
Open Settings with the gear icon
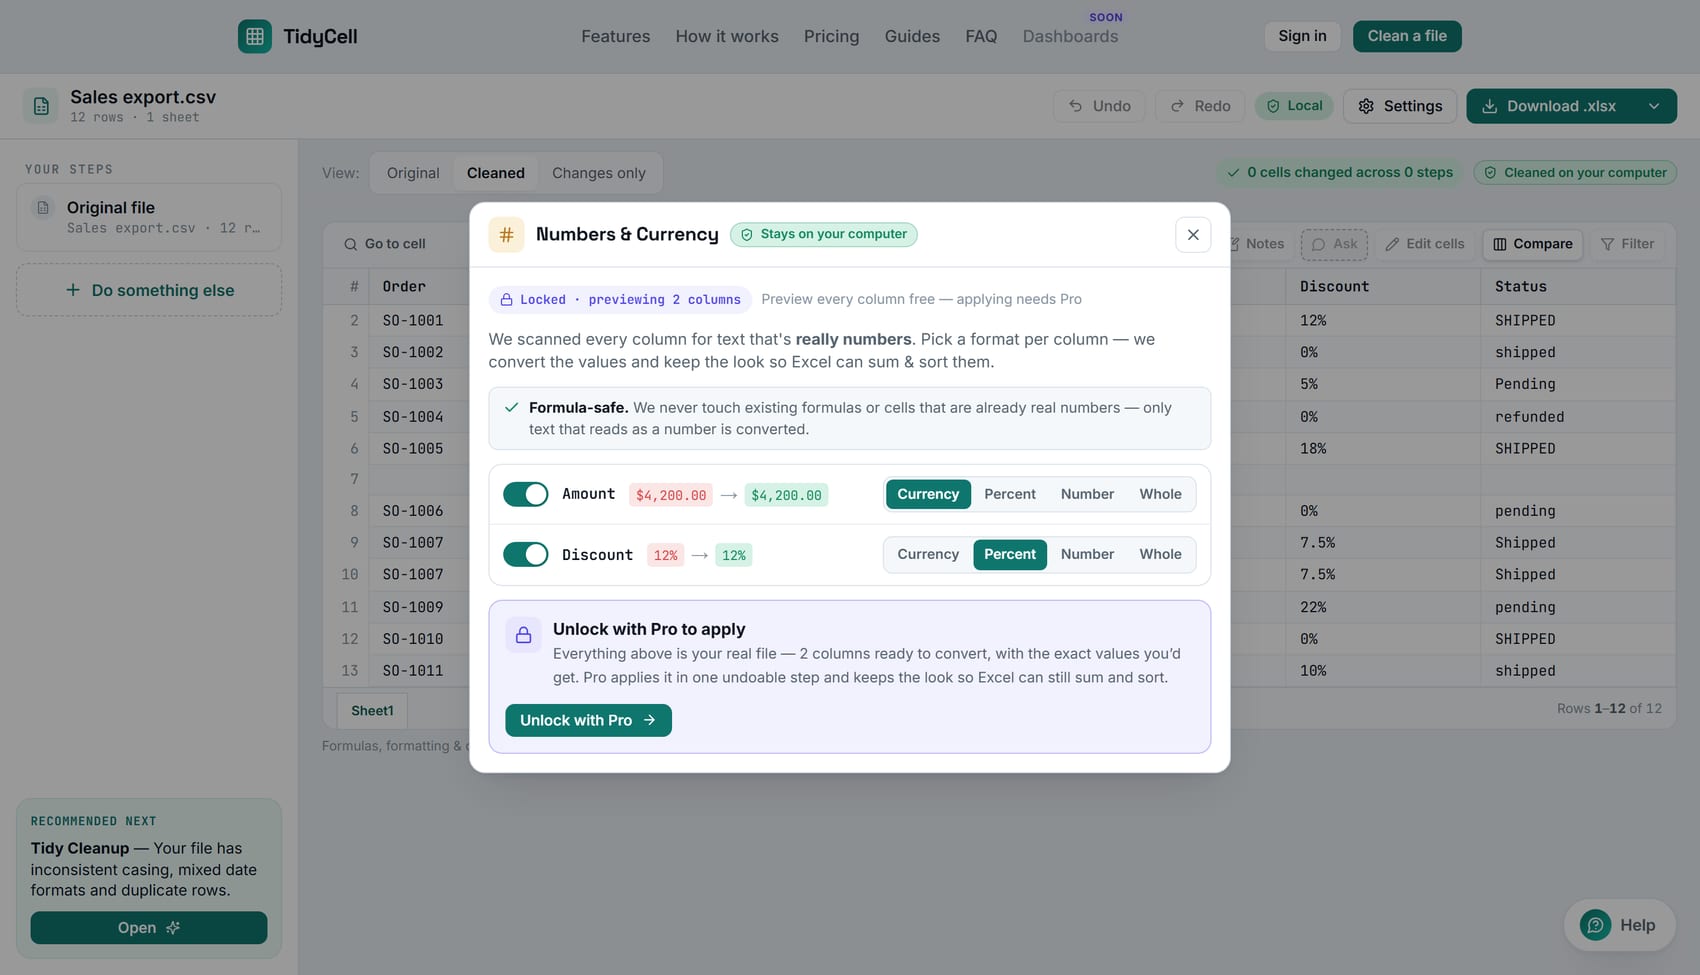(1400, 106)
